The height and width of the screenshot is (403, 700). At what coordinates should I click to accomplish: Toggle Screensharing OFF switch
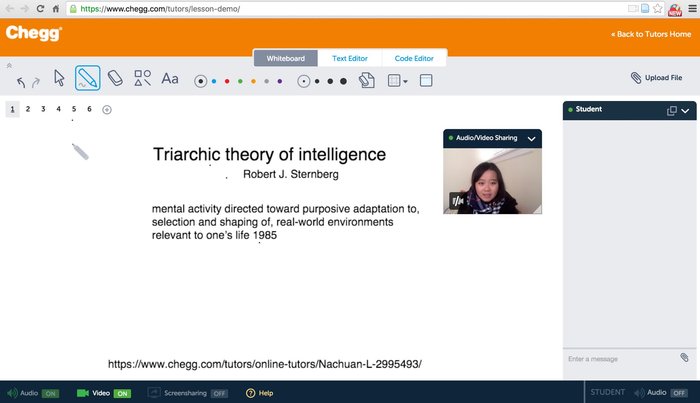[219, 394]
